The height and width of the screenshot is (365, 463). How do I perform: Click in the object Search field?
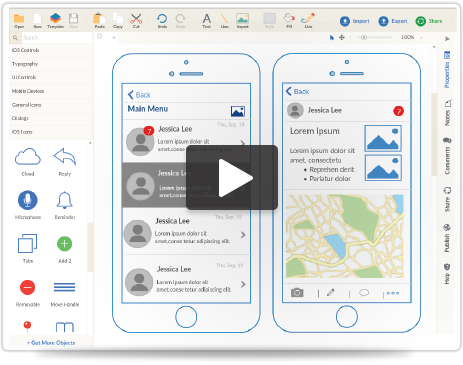pos(57,38)
